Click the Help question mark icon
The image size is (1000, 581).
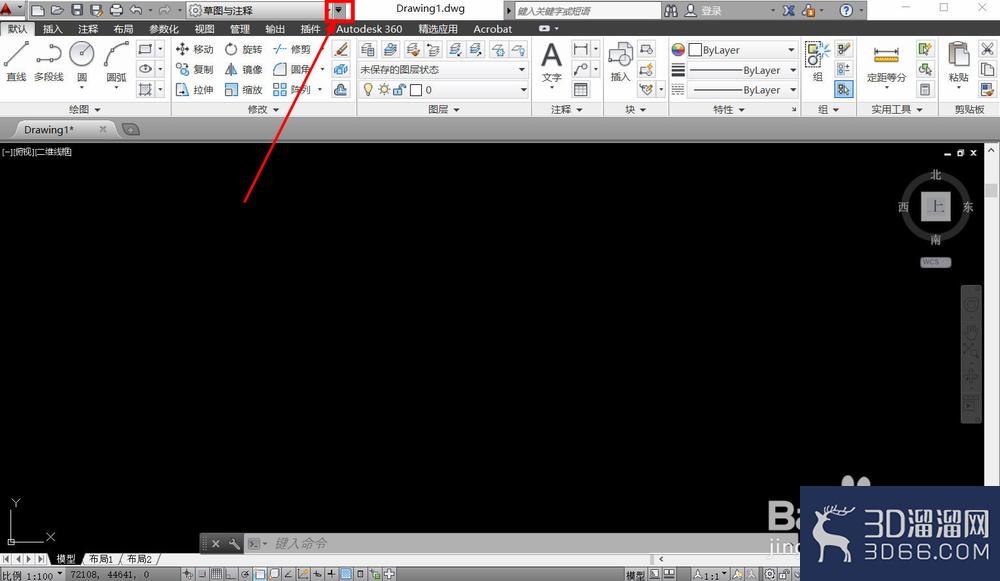coord(846,10)
